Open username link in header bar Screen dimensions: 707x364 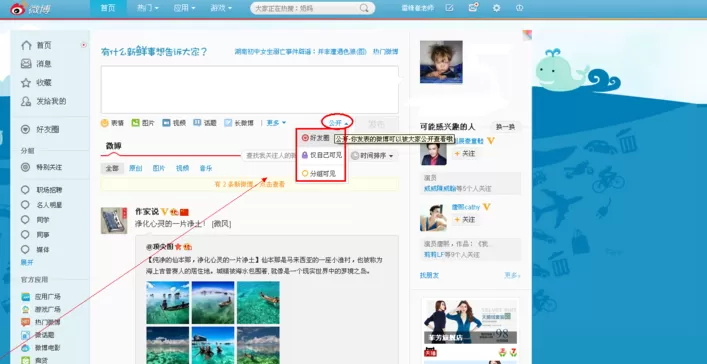(418, 8)
